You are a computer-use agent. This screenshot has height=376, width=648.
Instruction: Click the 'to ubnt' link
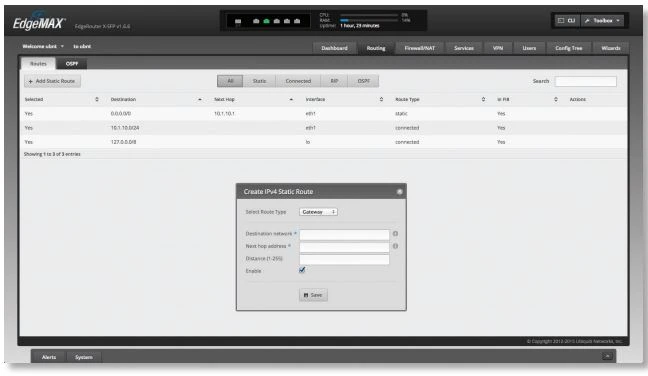coord(82,46)
